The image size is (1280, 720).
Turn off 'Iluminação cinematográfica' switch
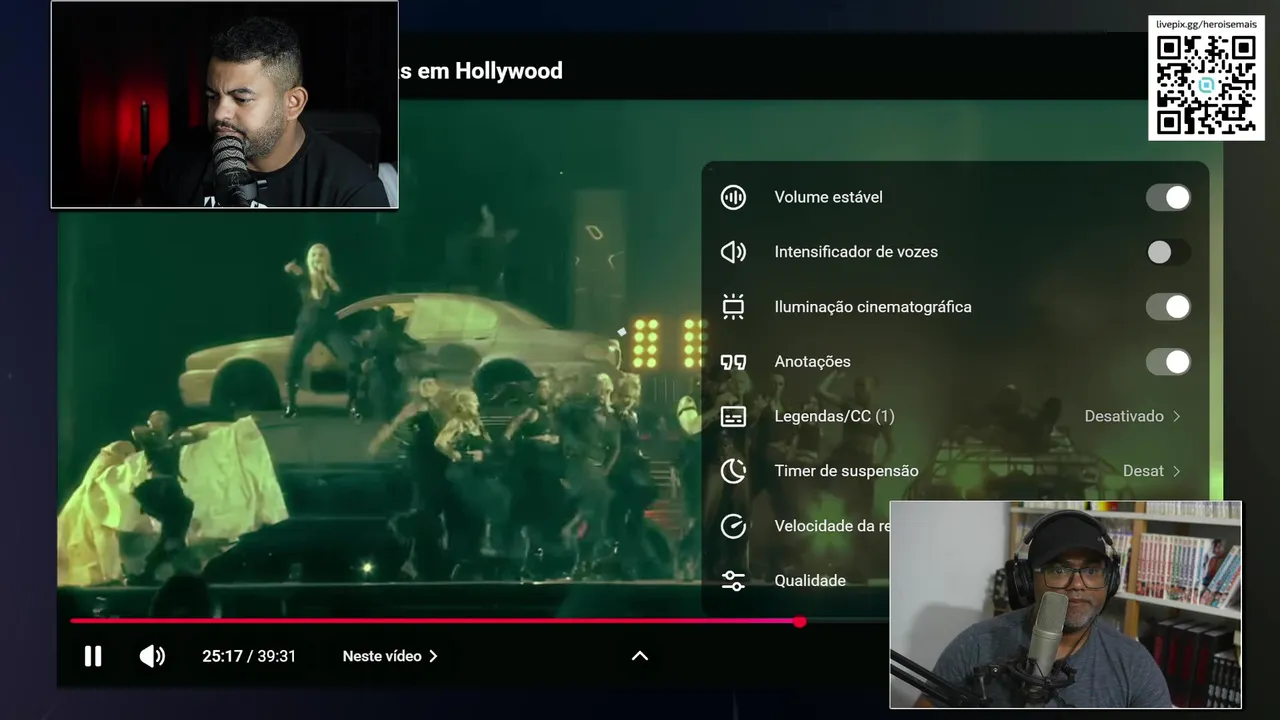coord(1168,307)
